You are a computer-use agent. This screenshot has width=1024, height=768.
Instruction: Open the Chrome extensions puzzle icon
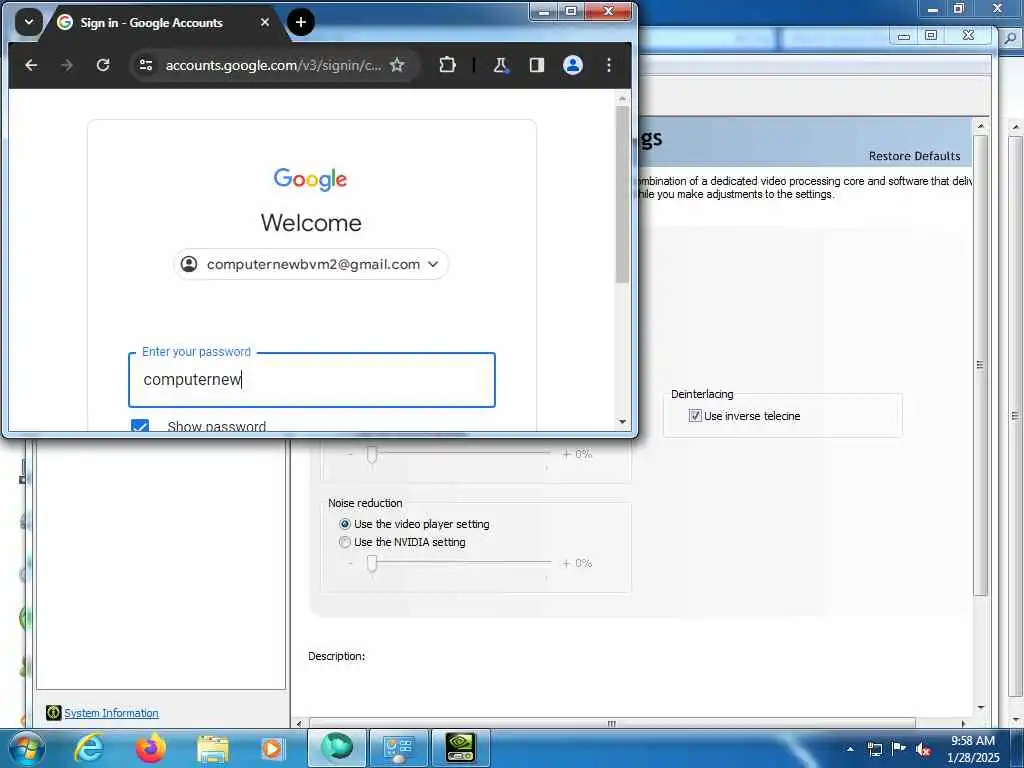point(447,65)
